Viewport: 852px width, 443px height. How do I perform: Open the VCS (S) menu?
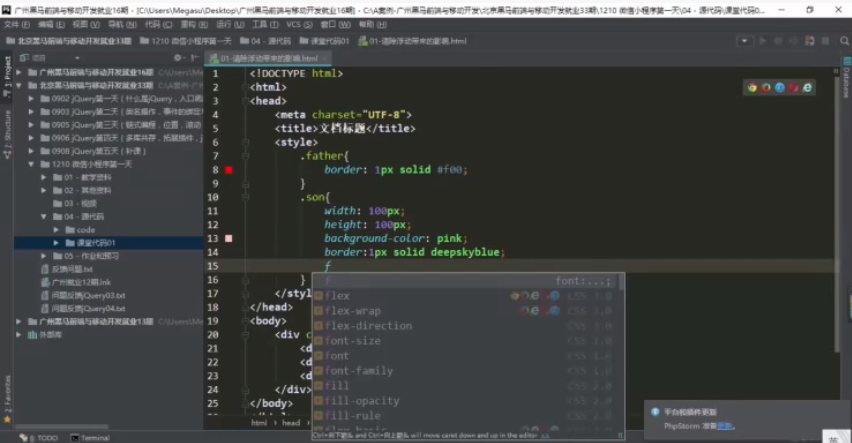299,24
